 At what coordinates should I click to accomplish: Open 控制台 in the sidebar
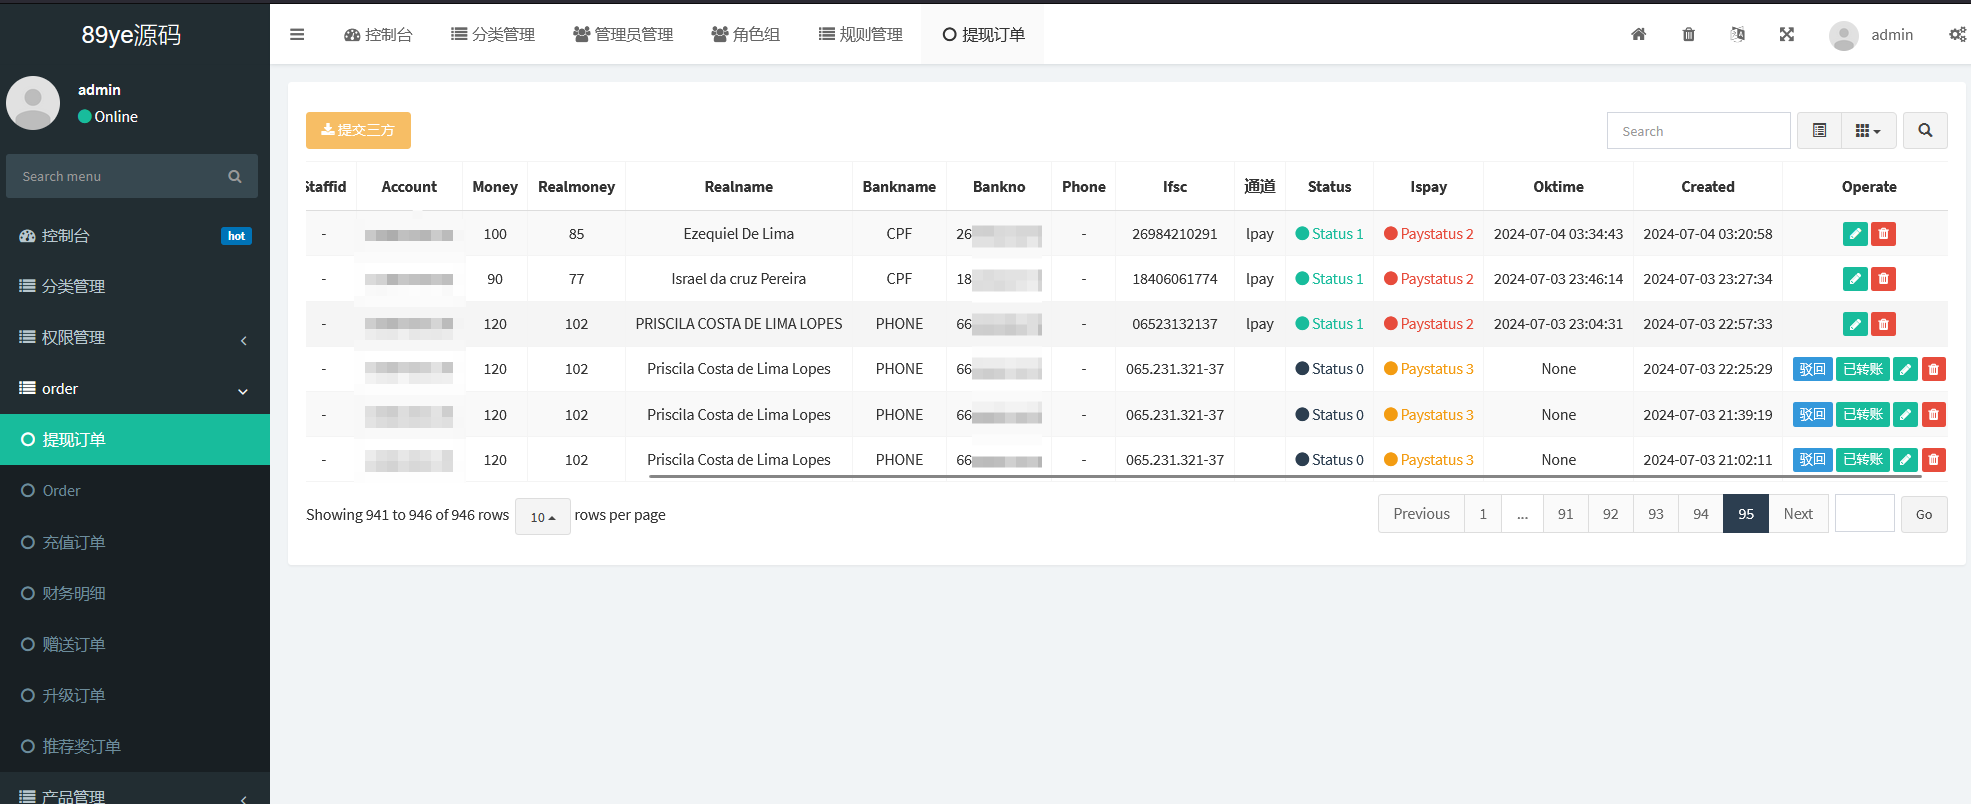(135, 236)
